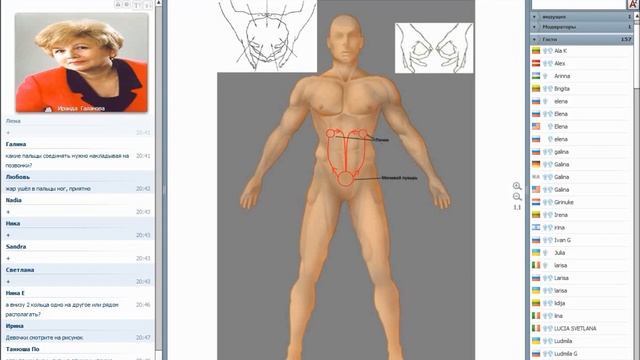Screen dimensions: 640x360
Task: Click chat sender name Галина
Action: 16,144
